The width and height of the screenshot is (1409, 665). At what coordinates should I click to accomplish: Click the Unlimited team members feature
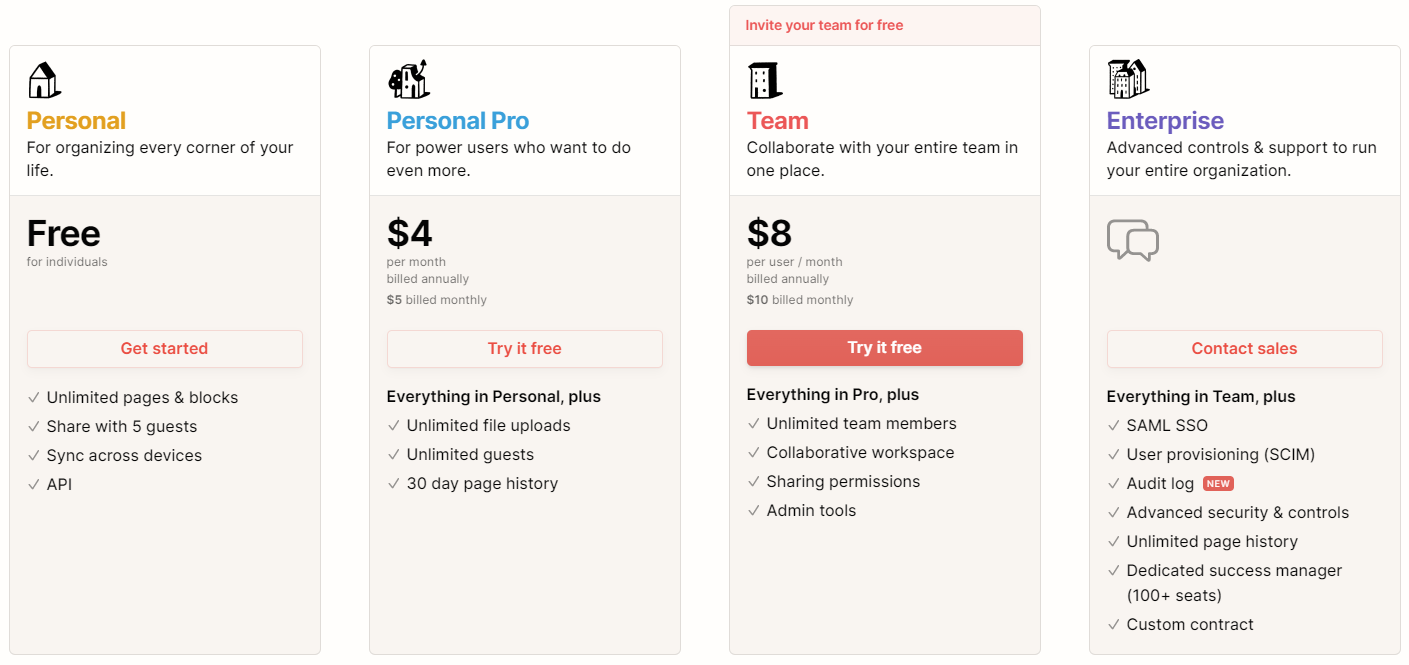click(861, 424)
